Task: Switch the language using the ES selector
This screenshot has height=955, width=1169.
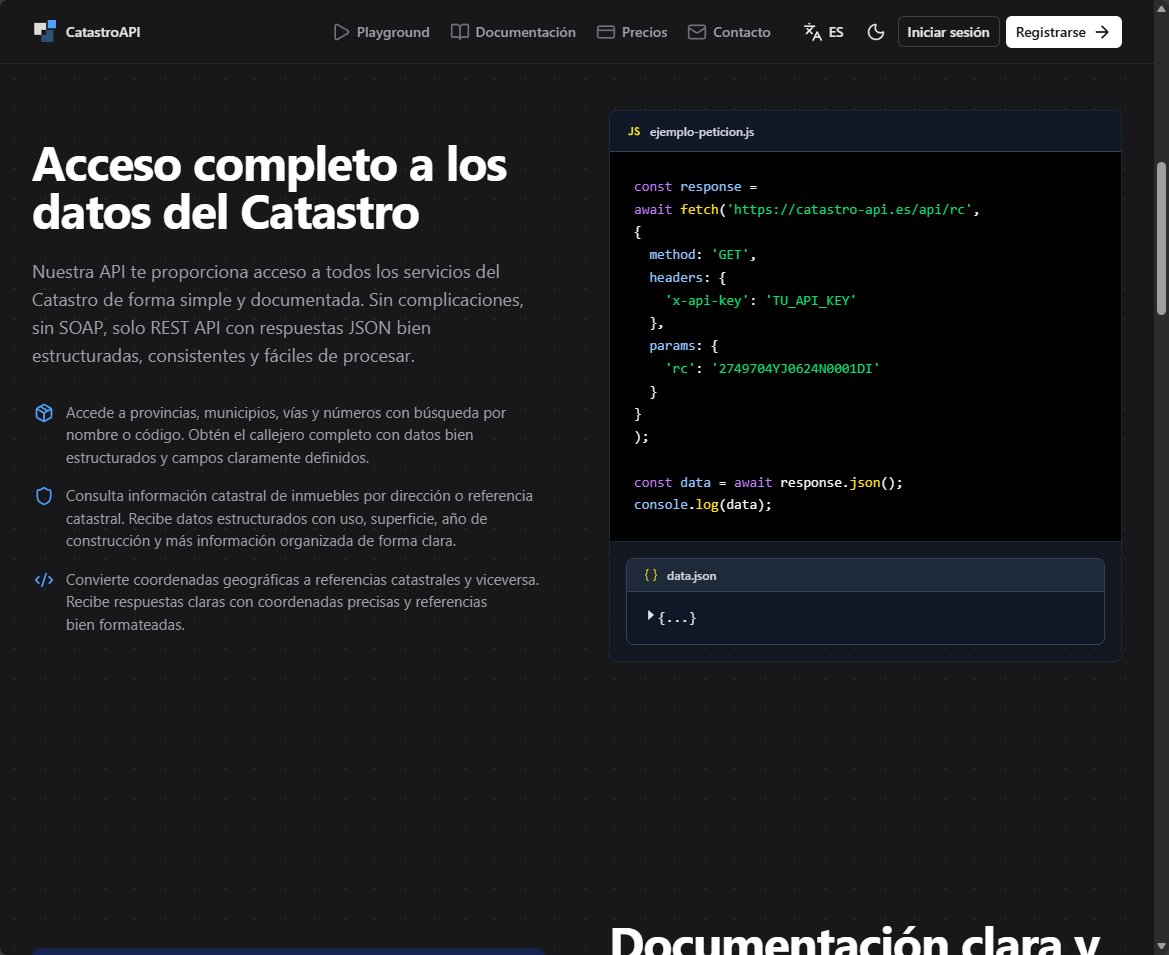Action: pyautogui.click(x=822, y=31)
